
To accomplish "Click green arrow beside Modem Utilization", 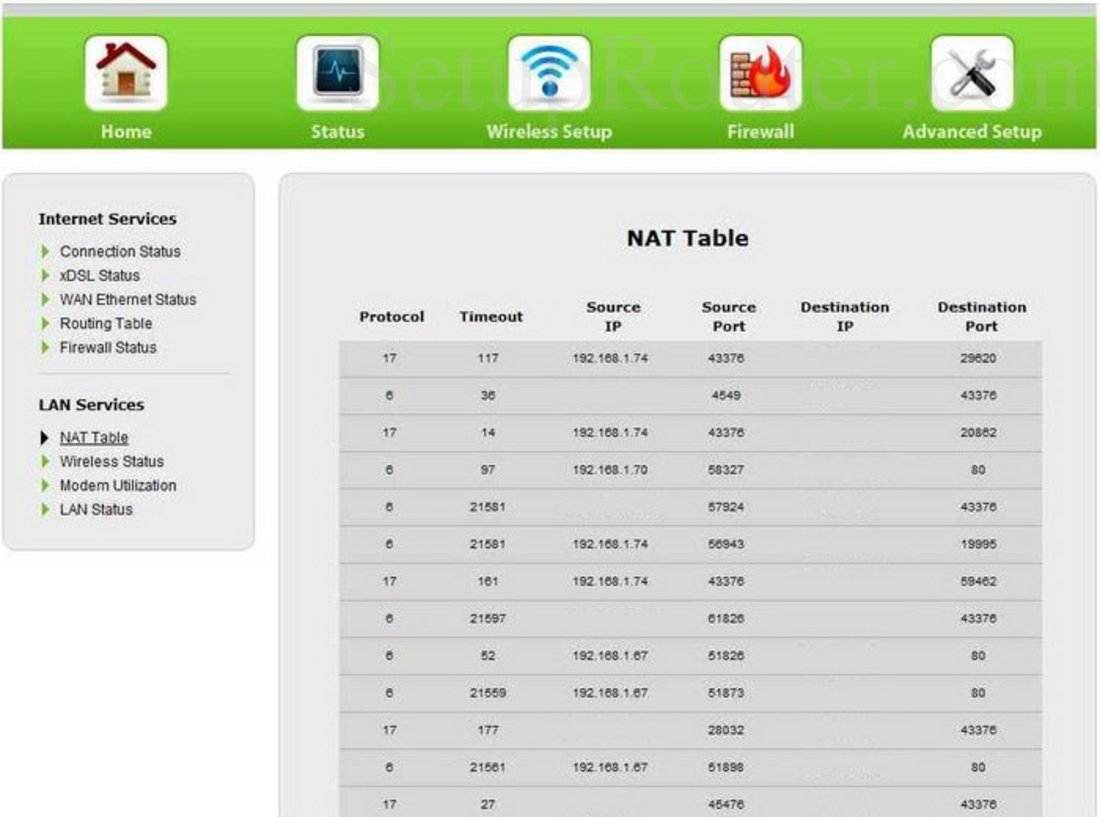I will pyautogui.click(x=45, y=485).
